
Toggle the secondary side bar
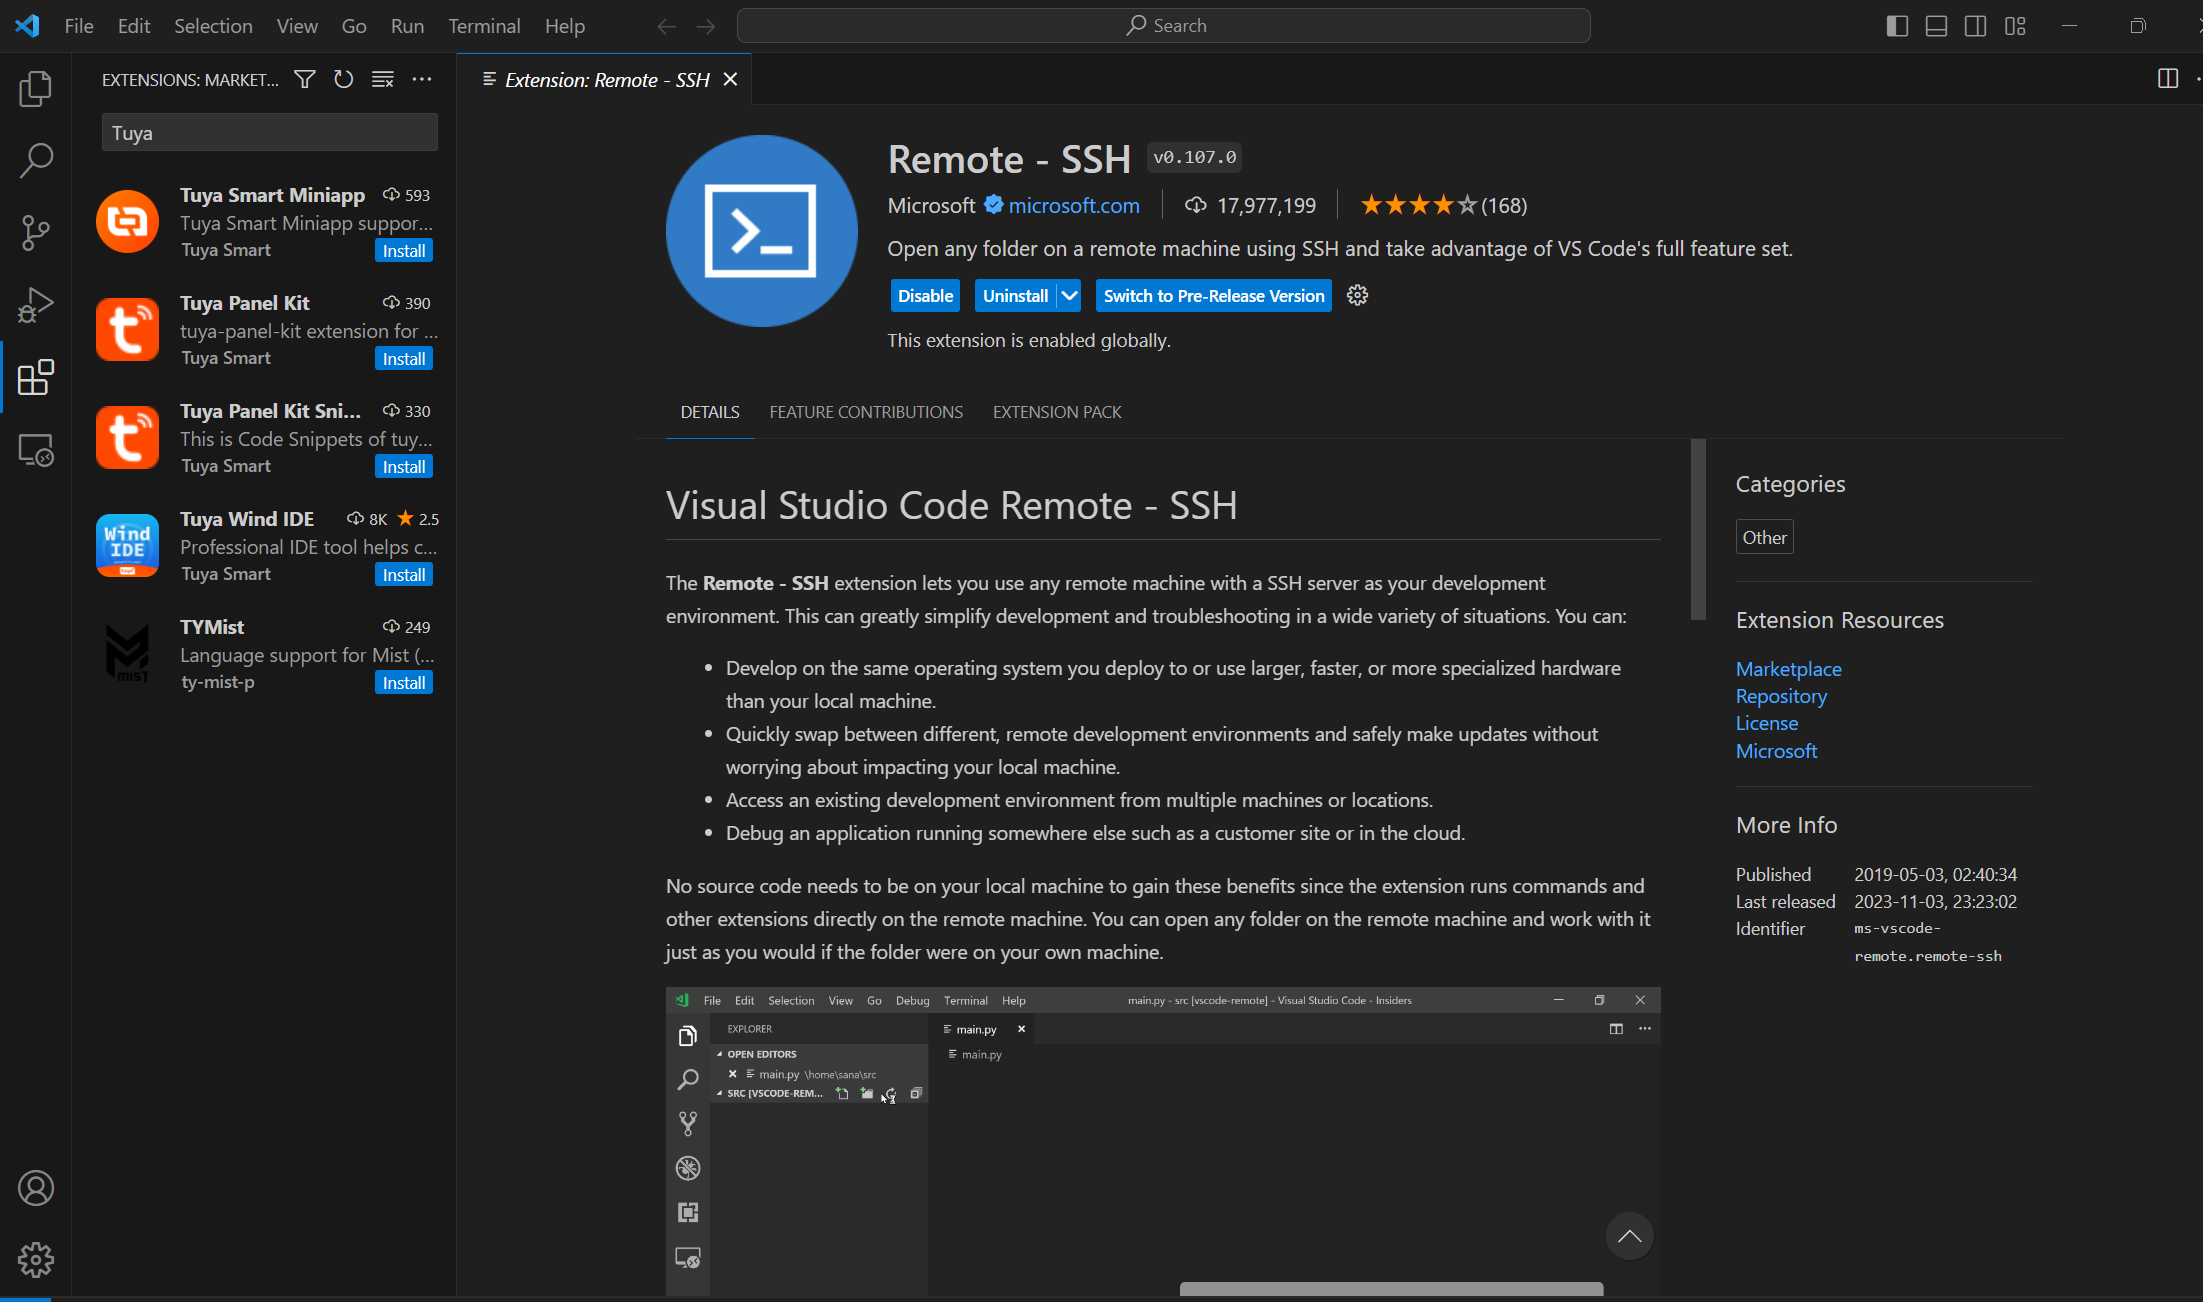[1976, 26]
